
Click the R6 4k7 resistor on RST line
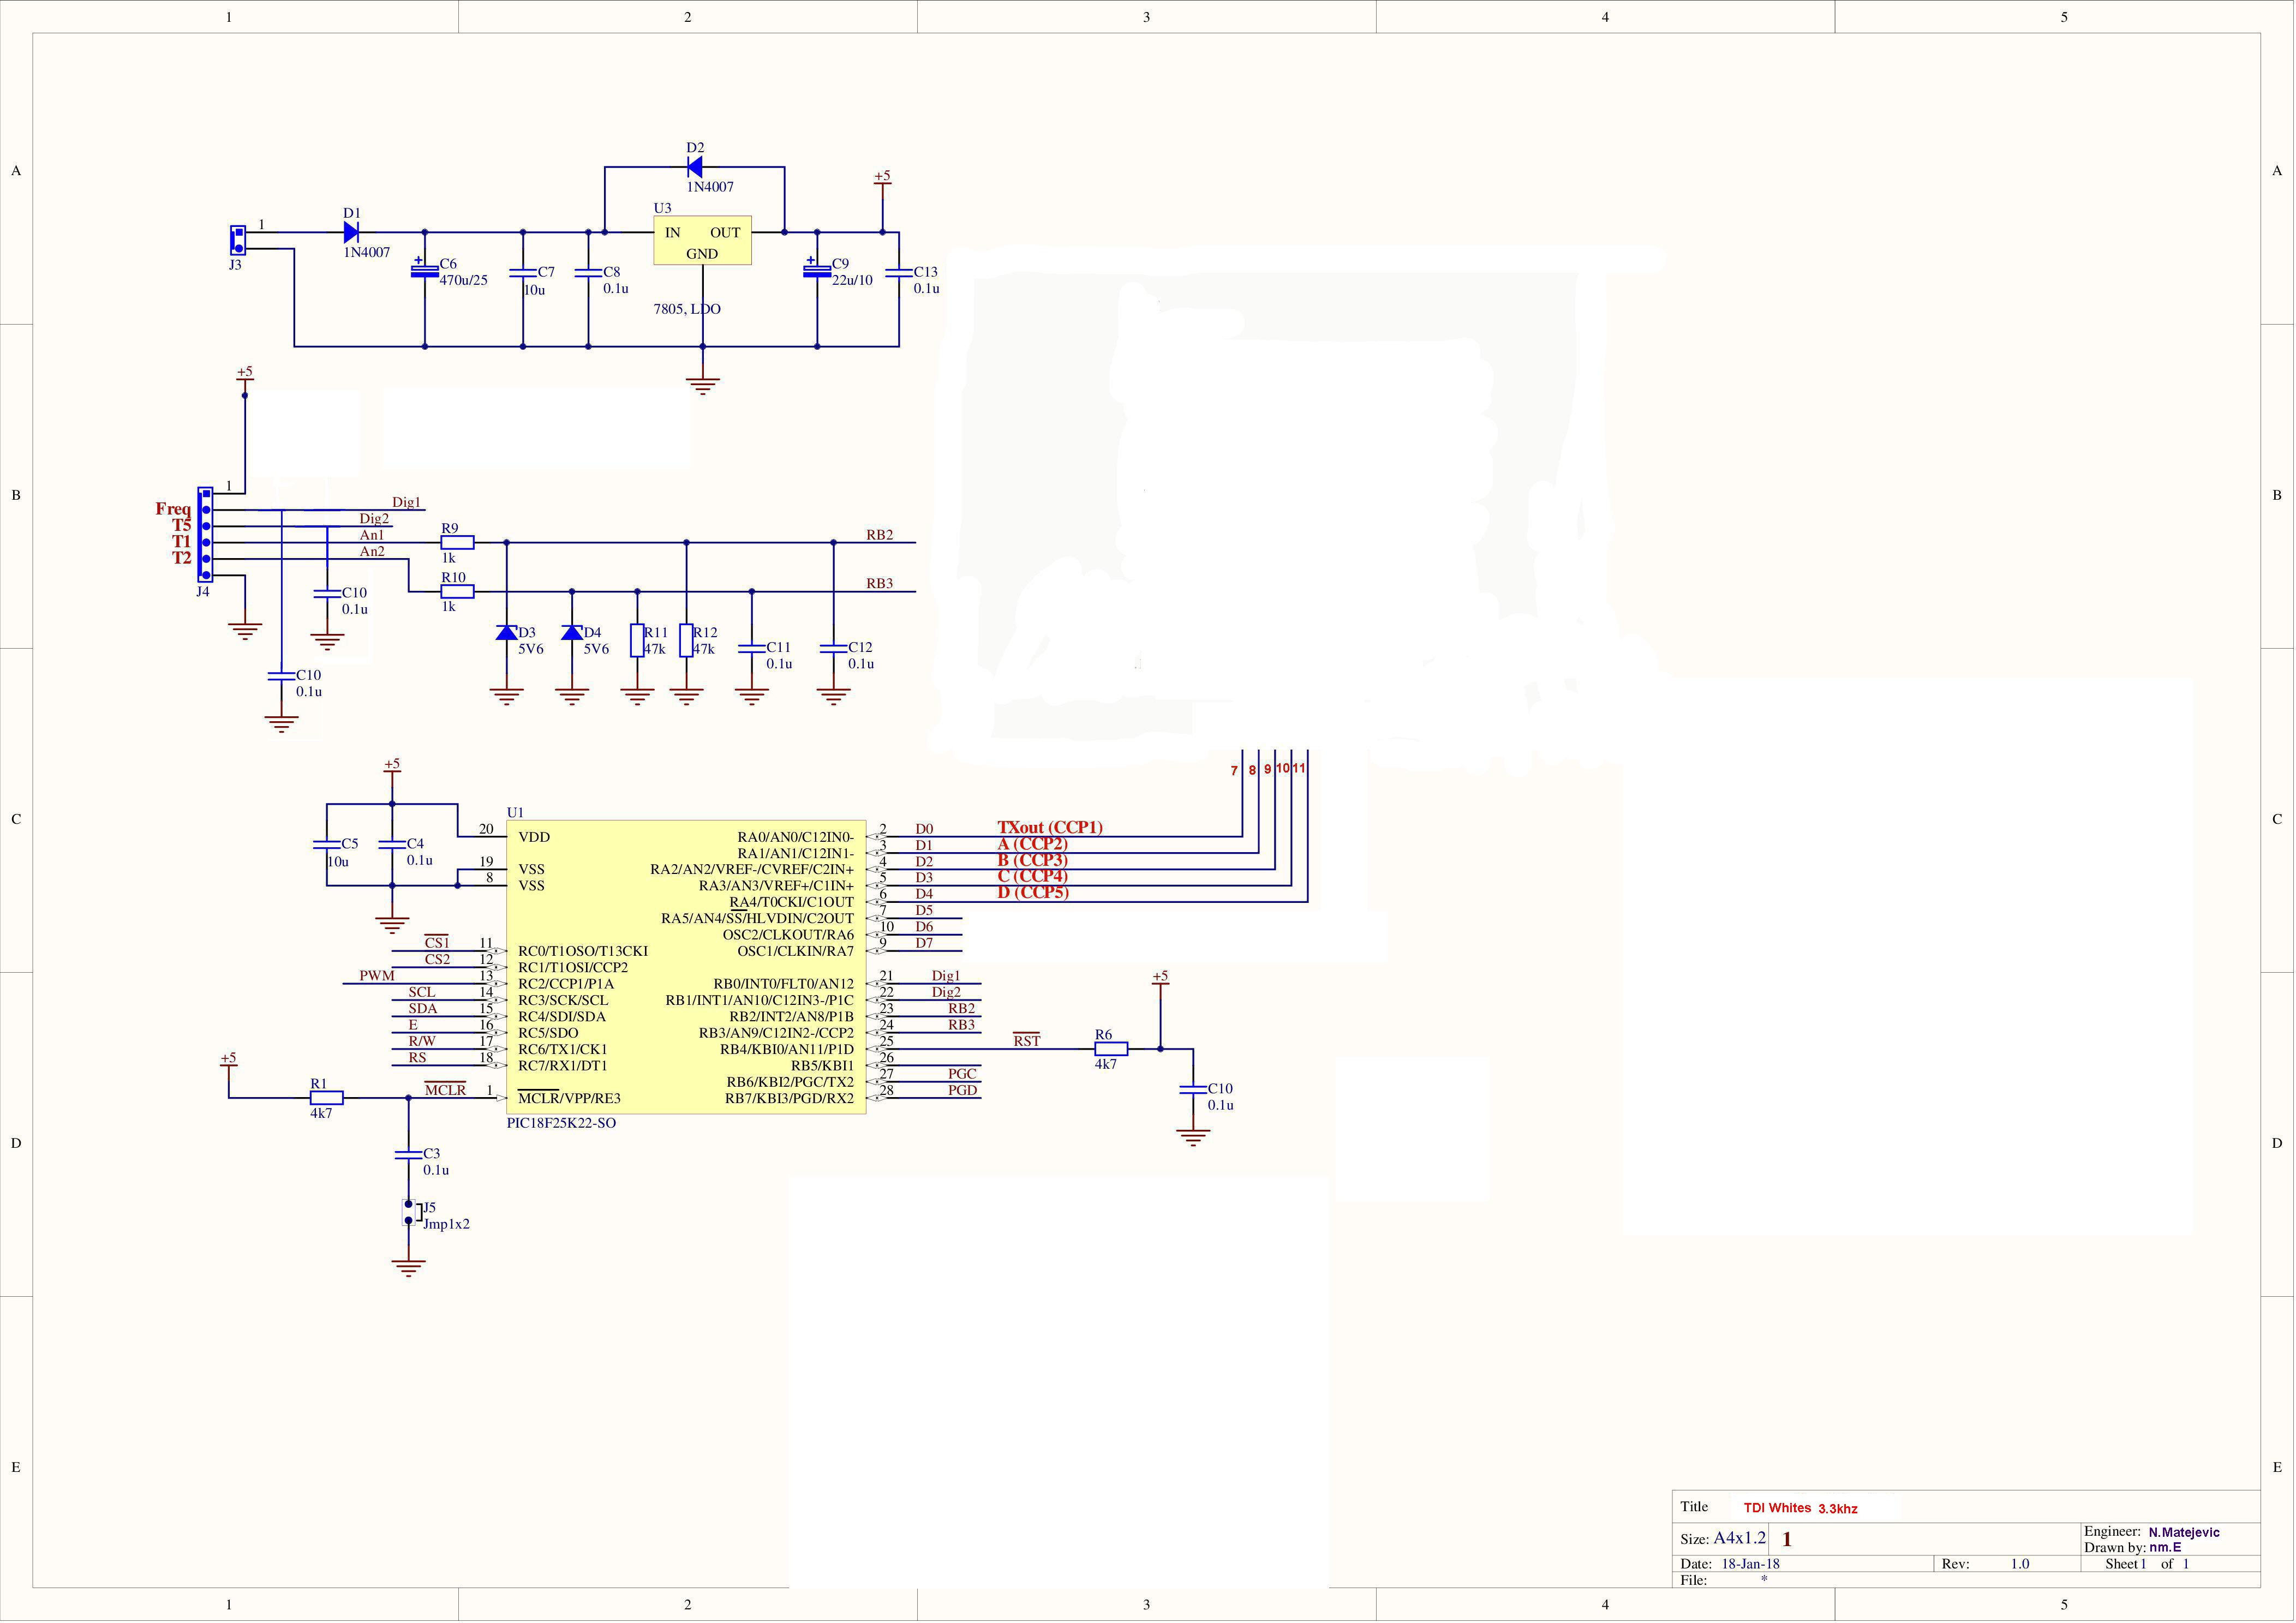1111,1050
